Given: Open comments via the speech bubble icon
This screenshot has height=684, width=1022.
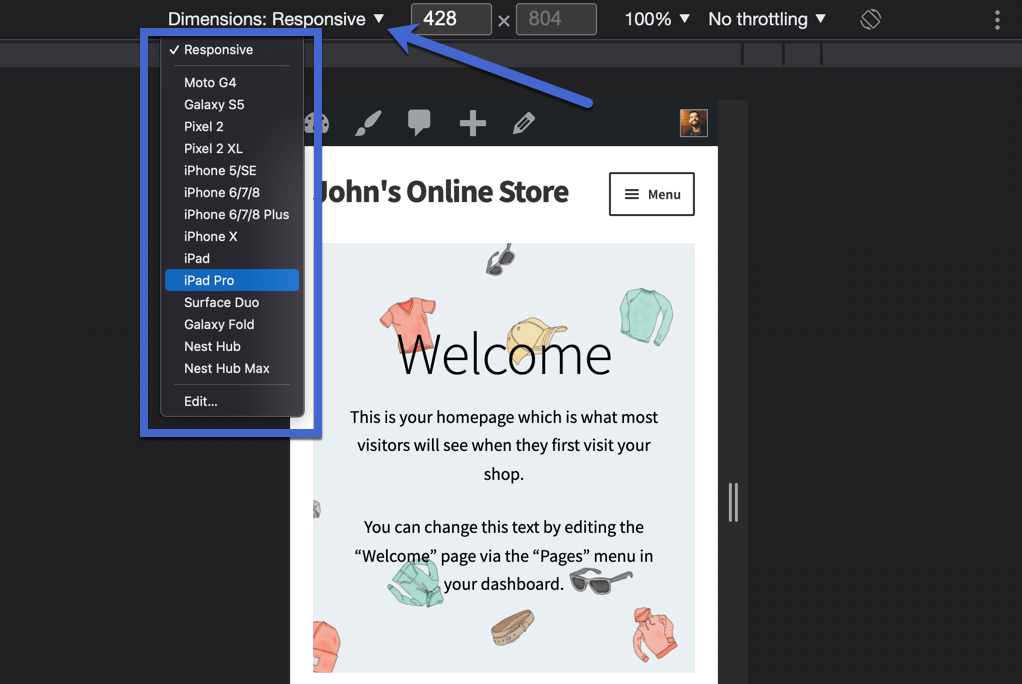Looking at the screenshot, I should [x=419, y=123].
